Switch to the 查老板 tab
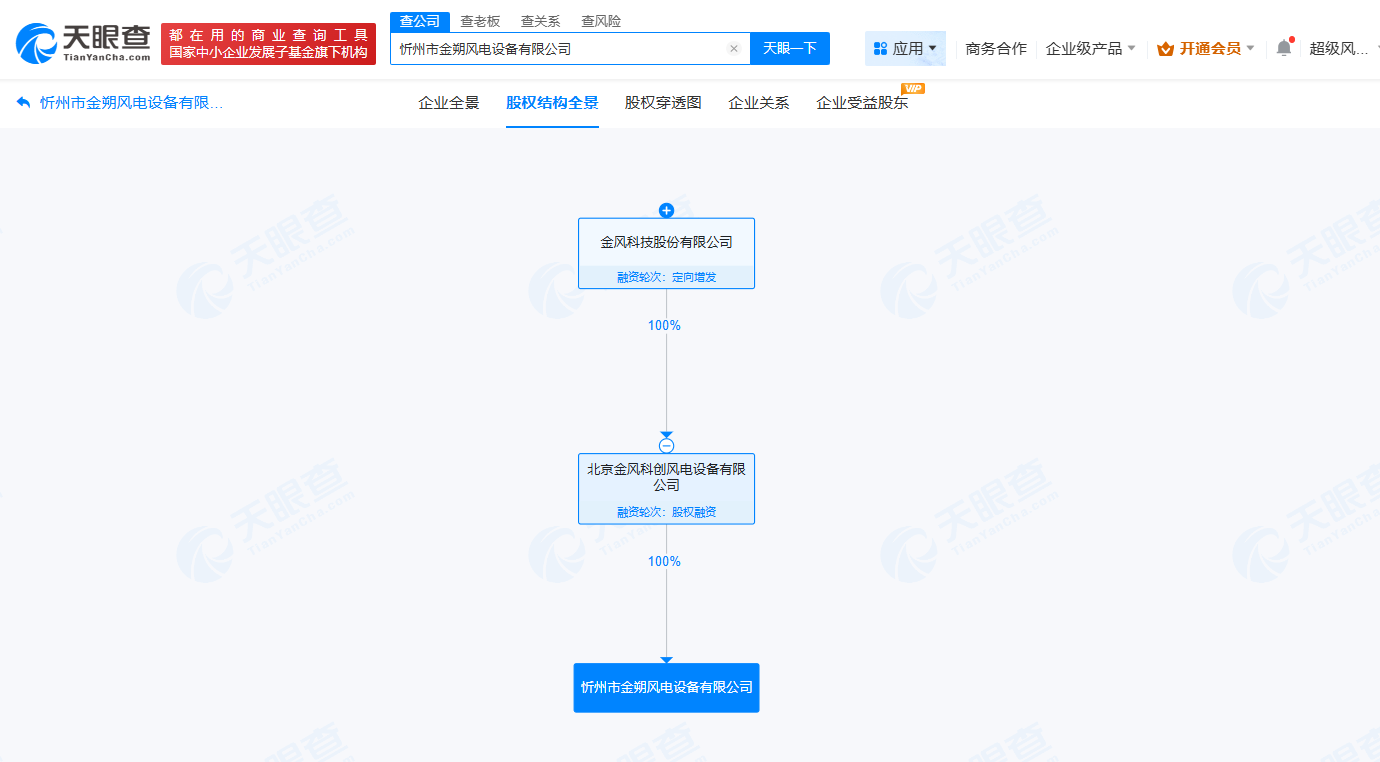The image size is (1380, 762). point(482,20)
